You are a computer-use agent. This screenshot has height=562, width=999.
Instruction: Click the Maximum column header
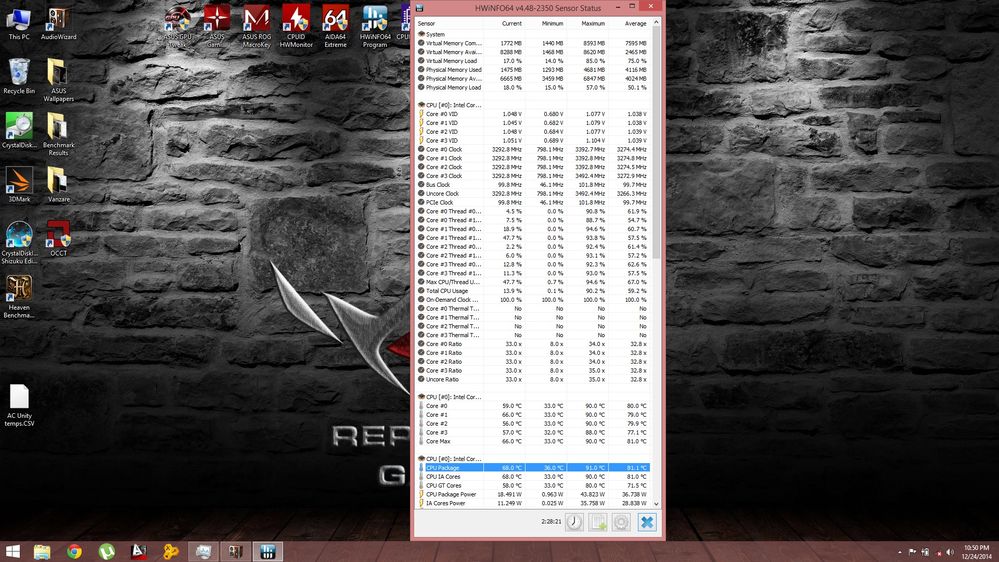(586, 24)
